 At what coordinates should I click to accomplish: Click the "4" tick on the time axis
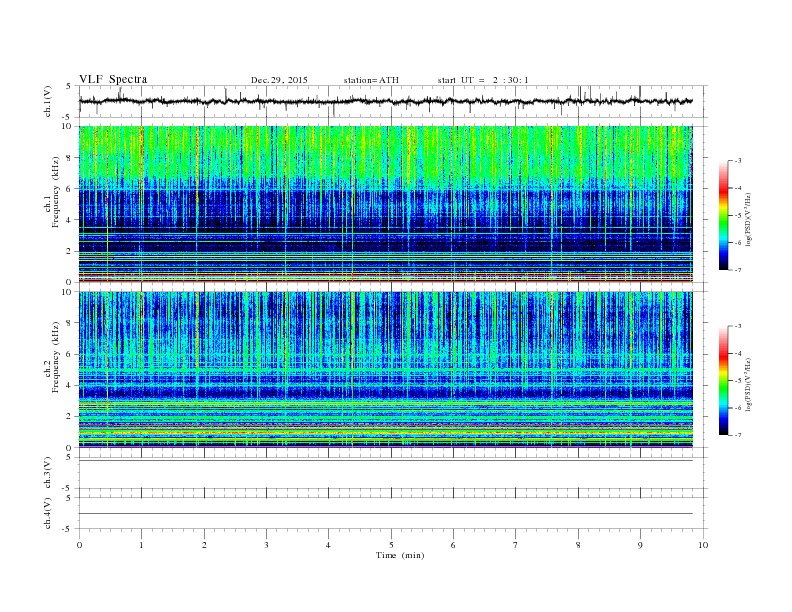pos(328,545)
